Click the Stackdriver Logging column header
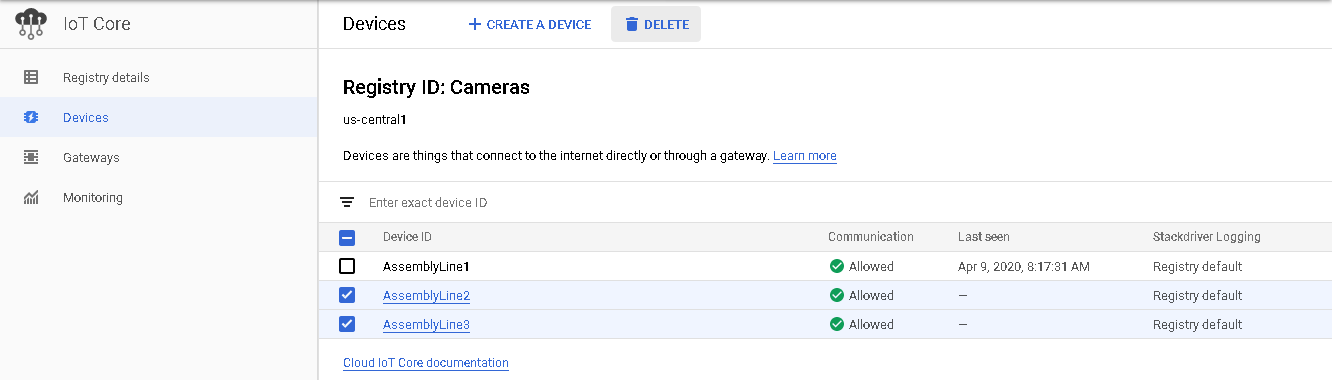 click(1207, 237)
